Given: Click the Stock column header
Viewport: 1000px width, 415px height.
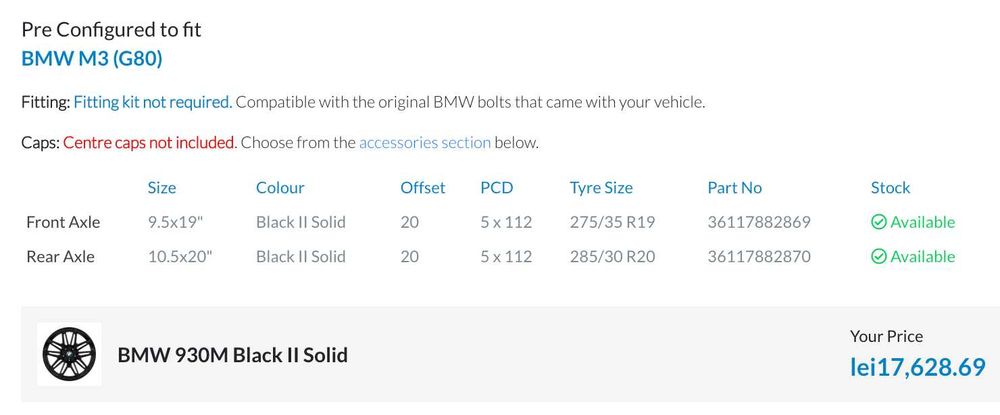Looking at the screenshot, I should 891,188.
